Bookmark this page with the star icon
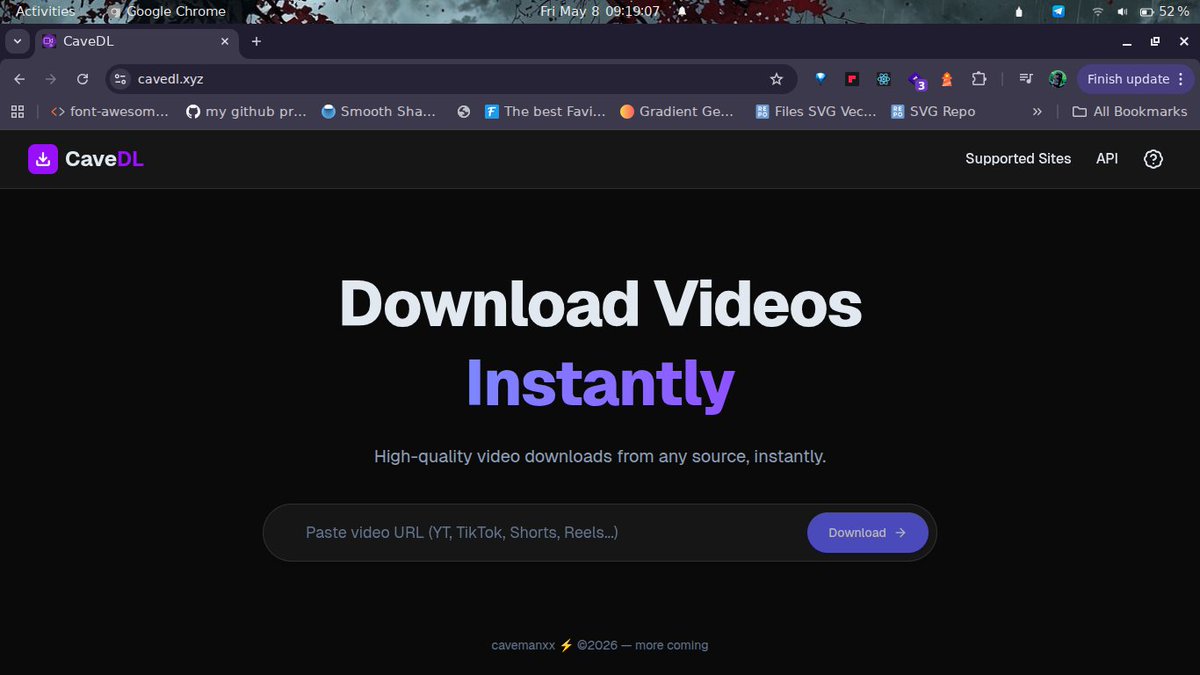 pyautogui.click(x=776, y=79)
